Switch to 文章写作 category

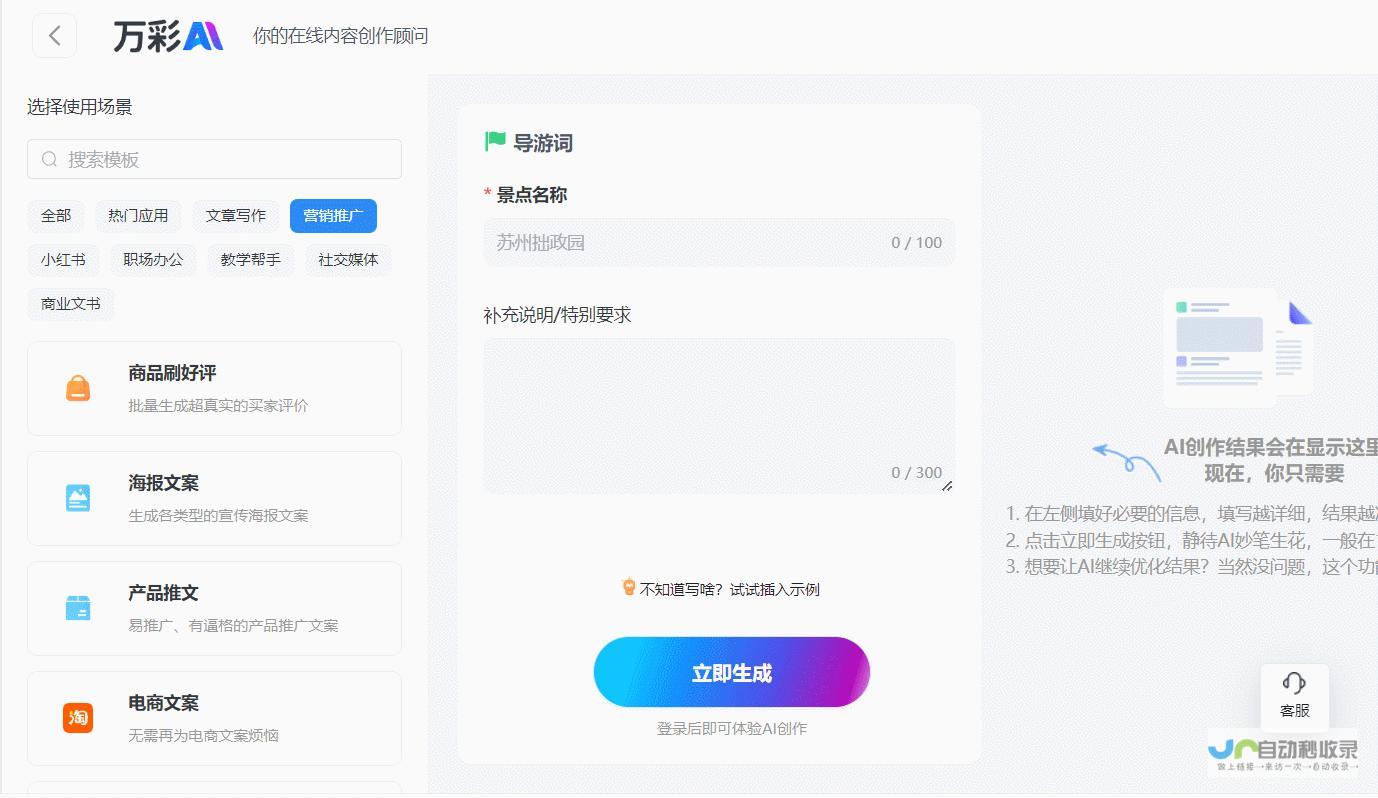pos(236,216)
